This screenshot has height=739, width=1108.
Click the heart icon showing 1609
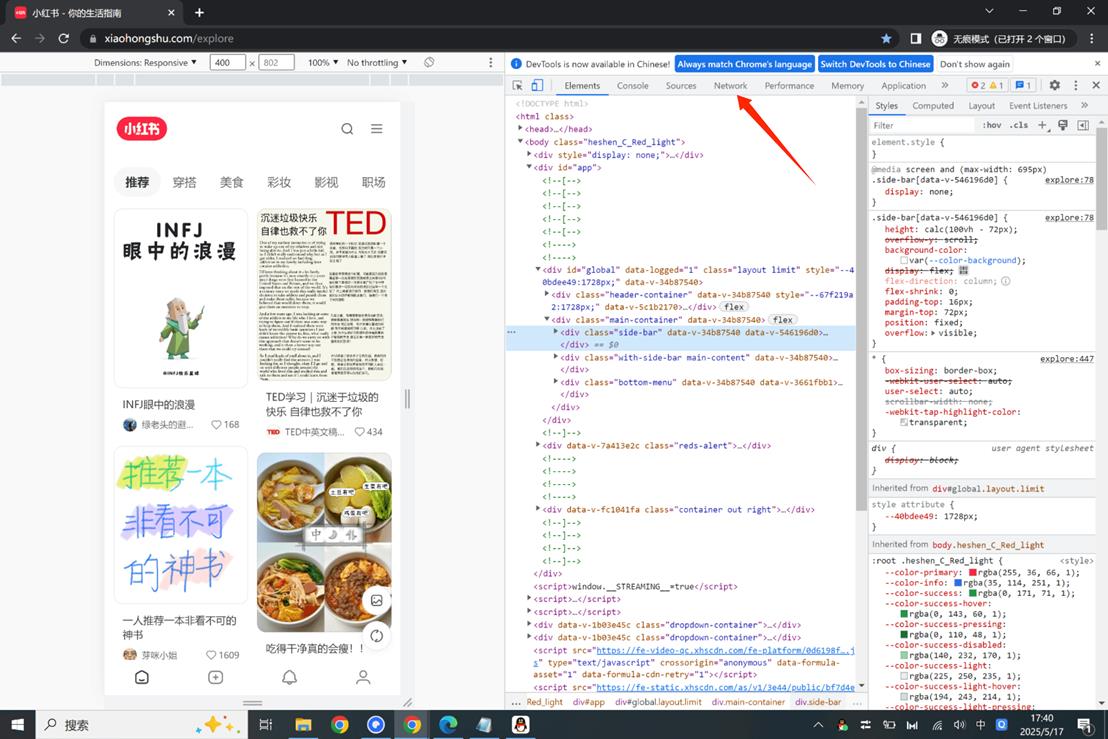pyautogui.click(x=211, y=655)
